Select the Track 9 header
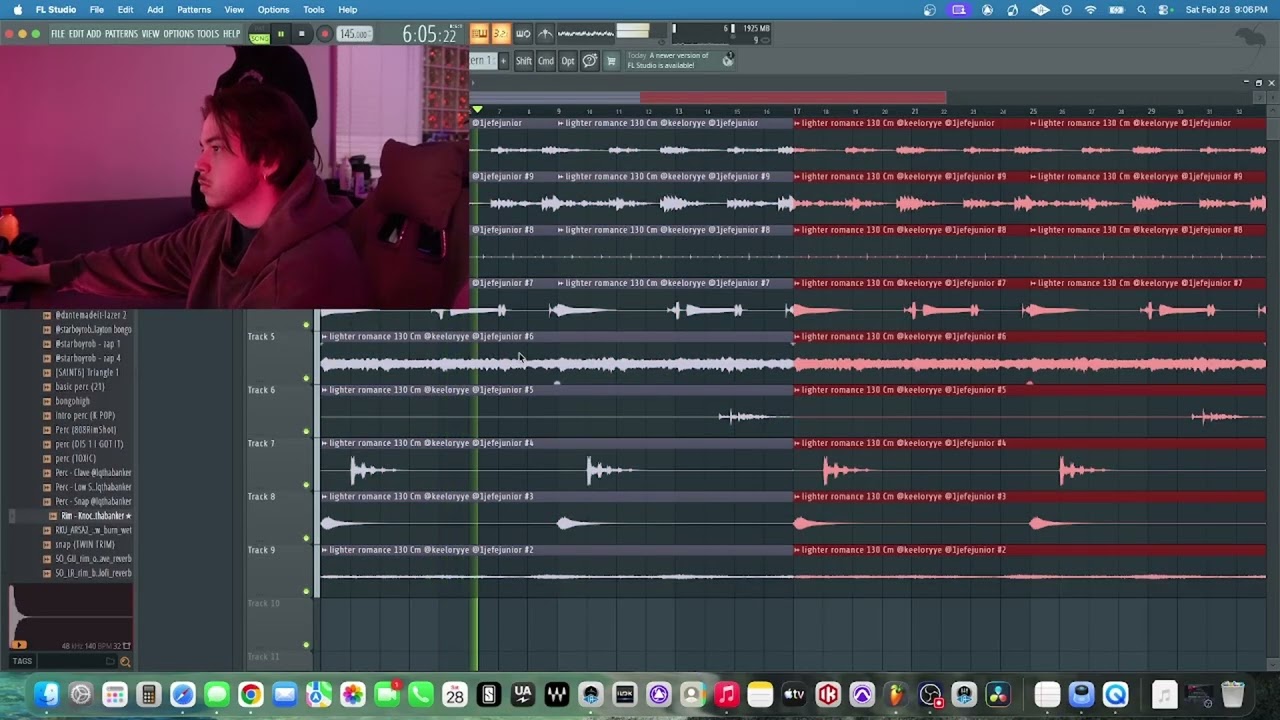 pos(280,570)
